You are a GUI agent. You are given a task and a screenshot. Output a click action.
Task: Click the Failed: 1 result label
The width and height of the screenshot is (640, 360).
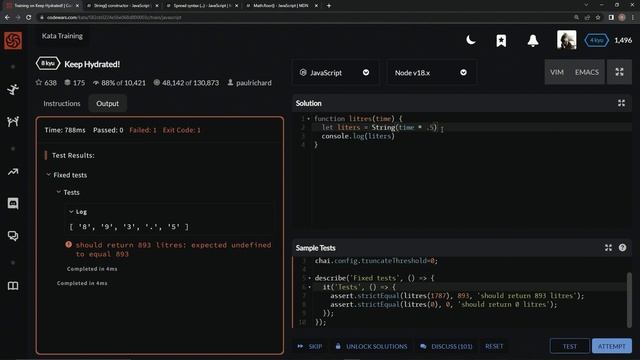143,130
